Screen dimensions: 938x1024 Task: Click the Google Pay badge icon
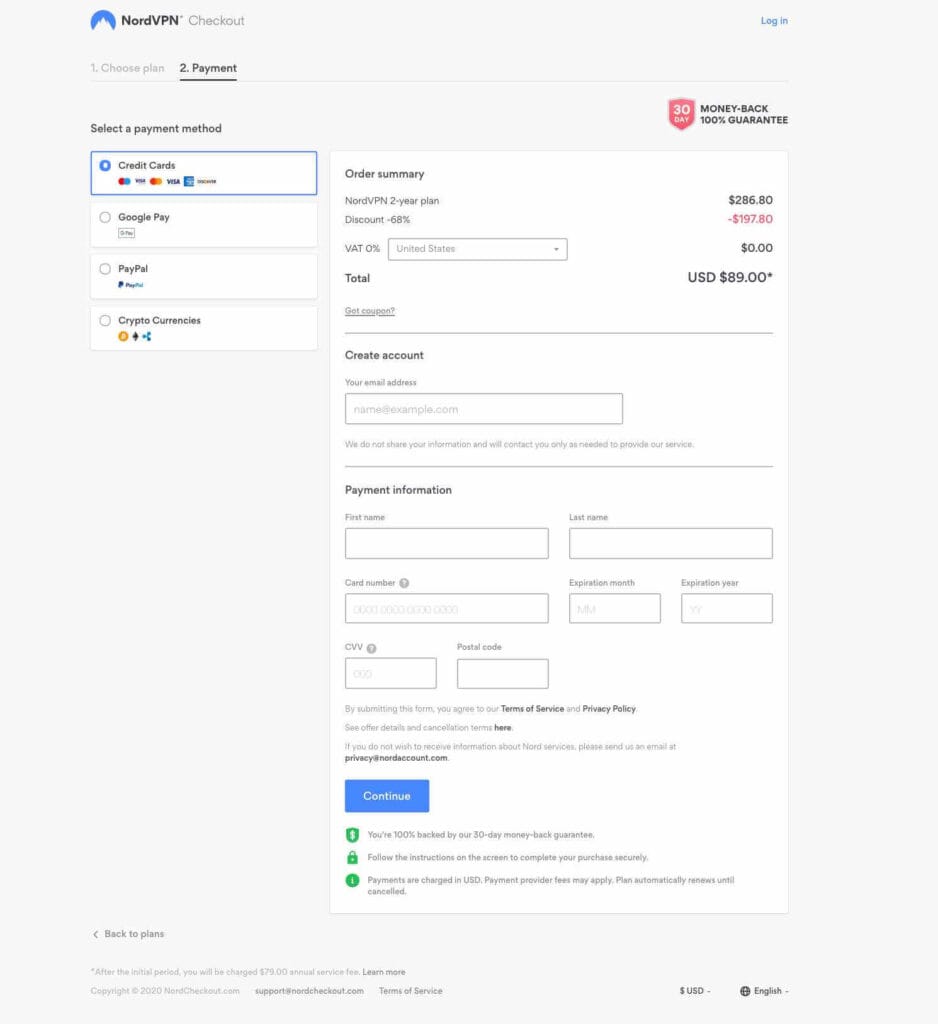[126, 233]
